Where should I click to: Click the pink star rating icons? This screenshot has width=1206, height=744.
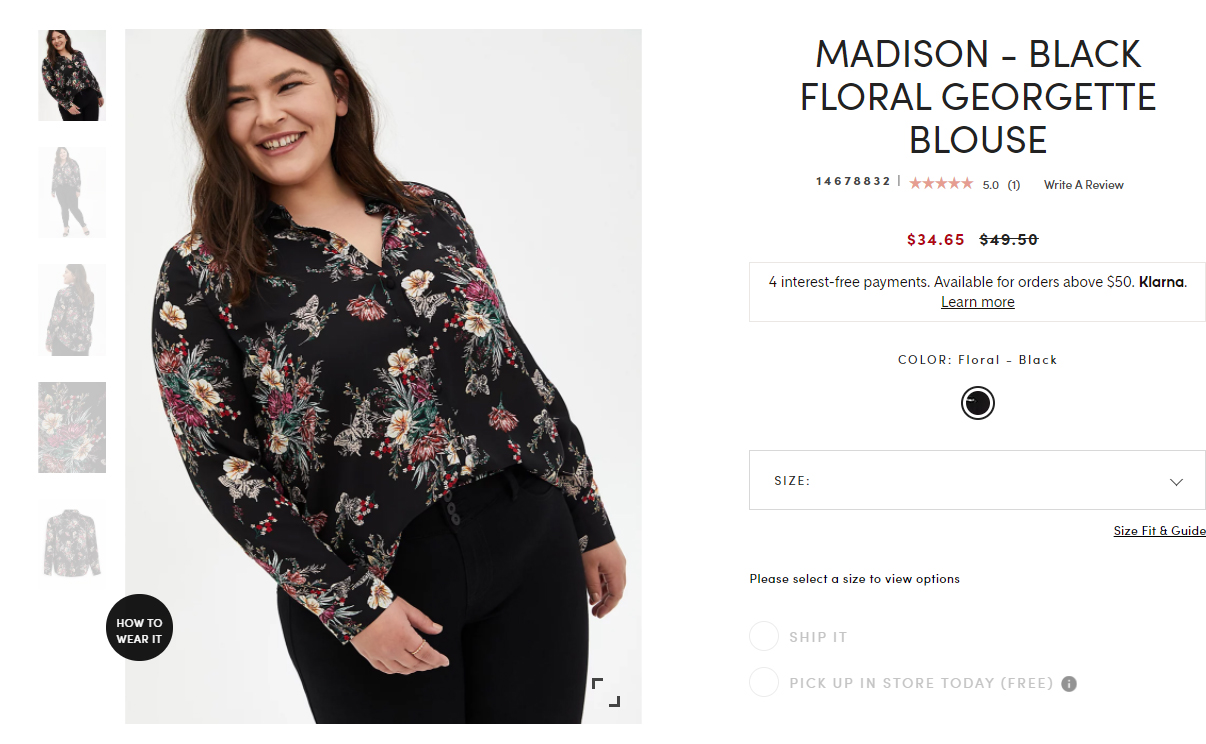coord(941,183)
